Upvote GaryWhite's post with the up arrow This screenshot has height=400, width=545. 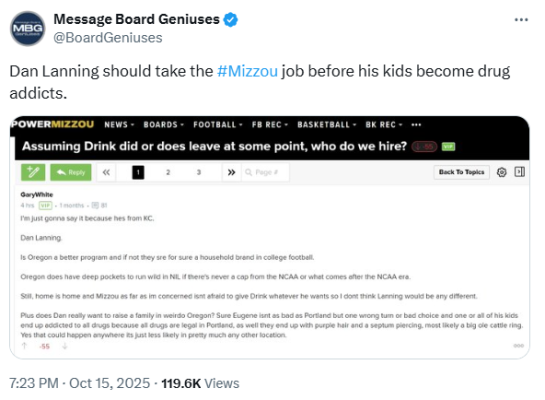click(24, 346)
